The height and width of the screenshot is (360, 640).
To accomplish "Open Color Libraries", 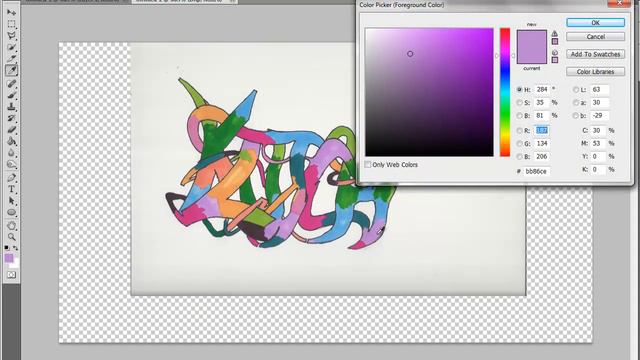I will (x=596, y=71).
